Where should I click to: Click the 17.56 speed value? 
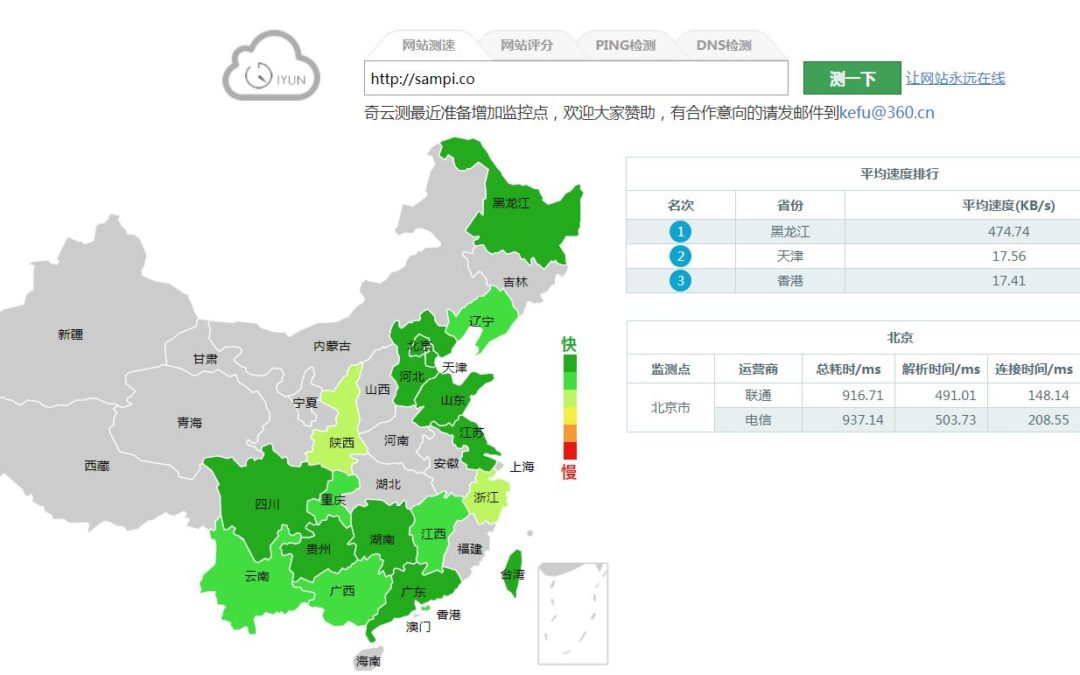[x=1008, y=256]
